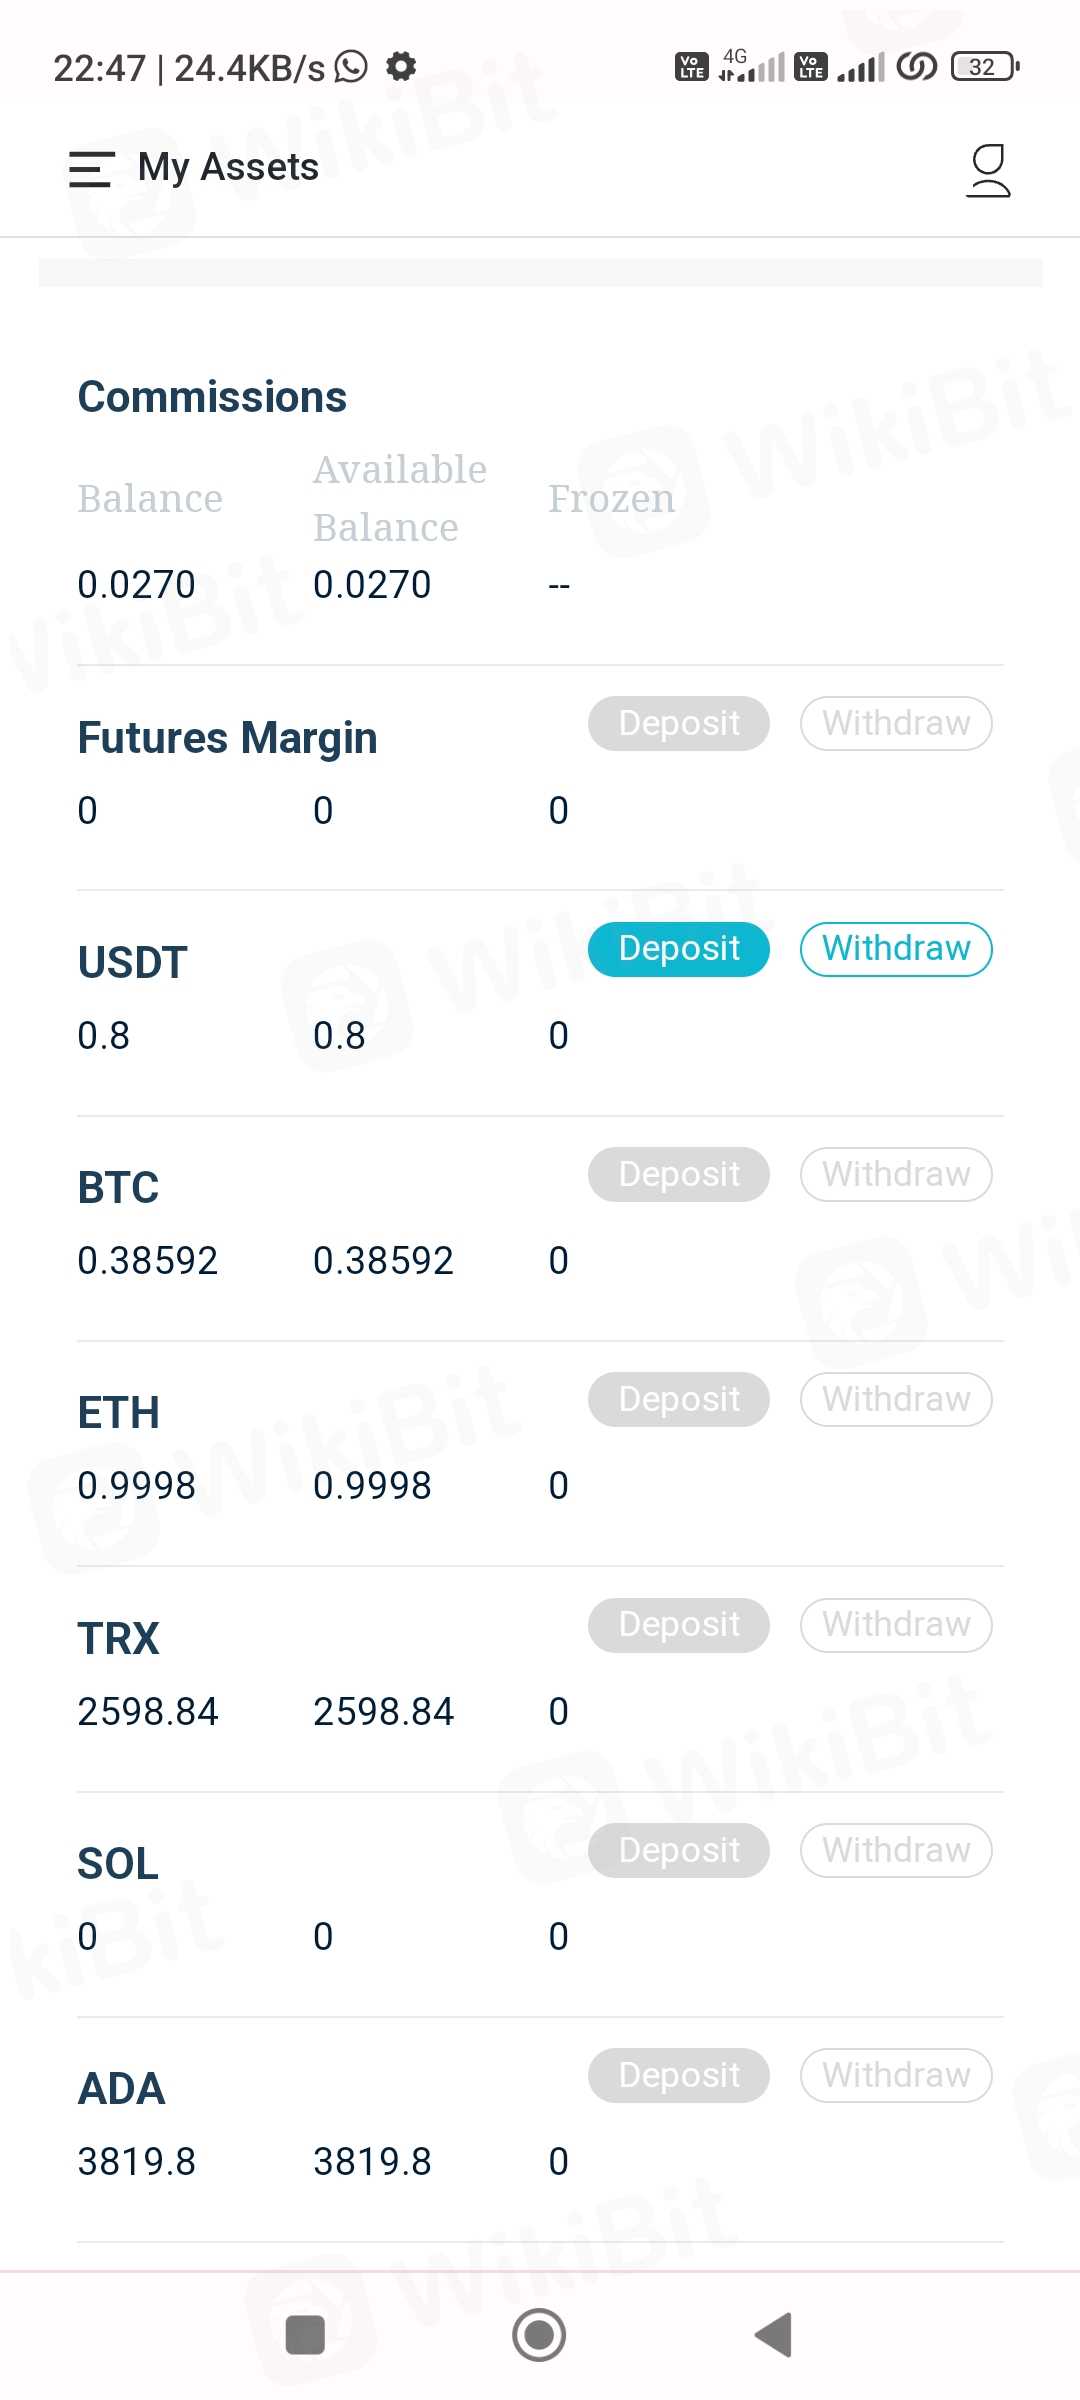The image size is (1080, 2400).
Task: Tap the WhatsApp status bar icon
Action: coord(351,67)
